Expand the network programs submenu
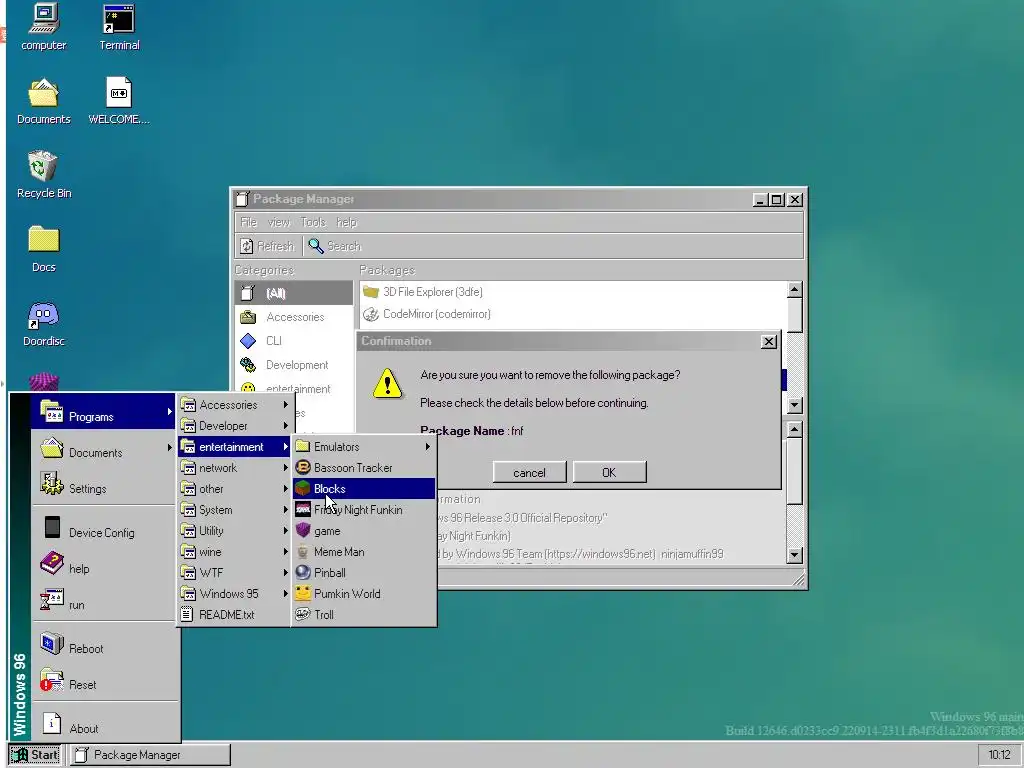The height and width of the screenshot is (768, 1024). (x=235, y=468)
